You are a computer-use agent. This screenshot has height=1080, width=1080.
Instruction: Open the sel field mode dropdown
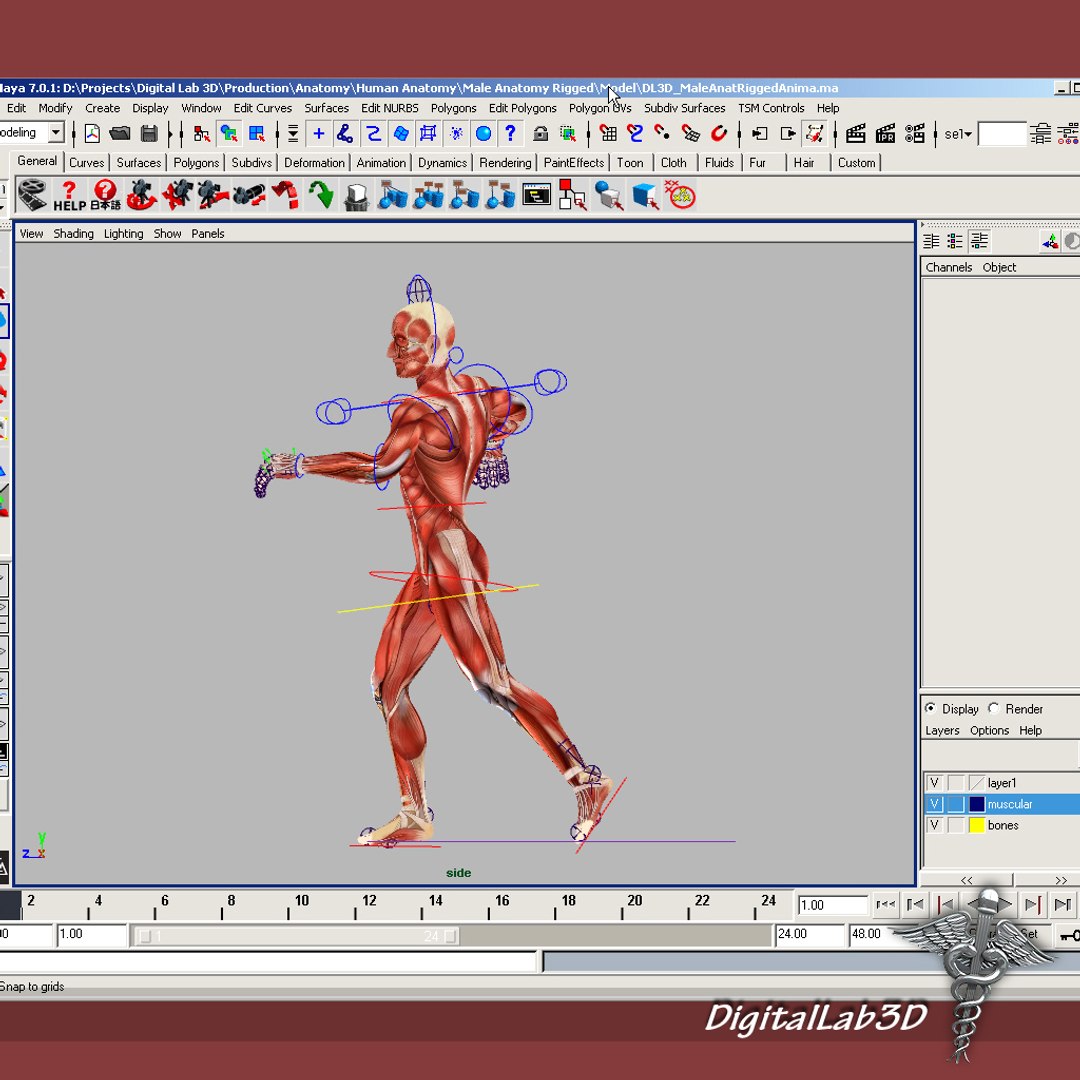(958, 134)
